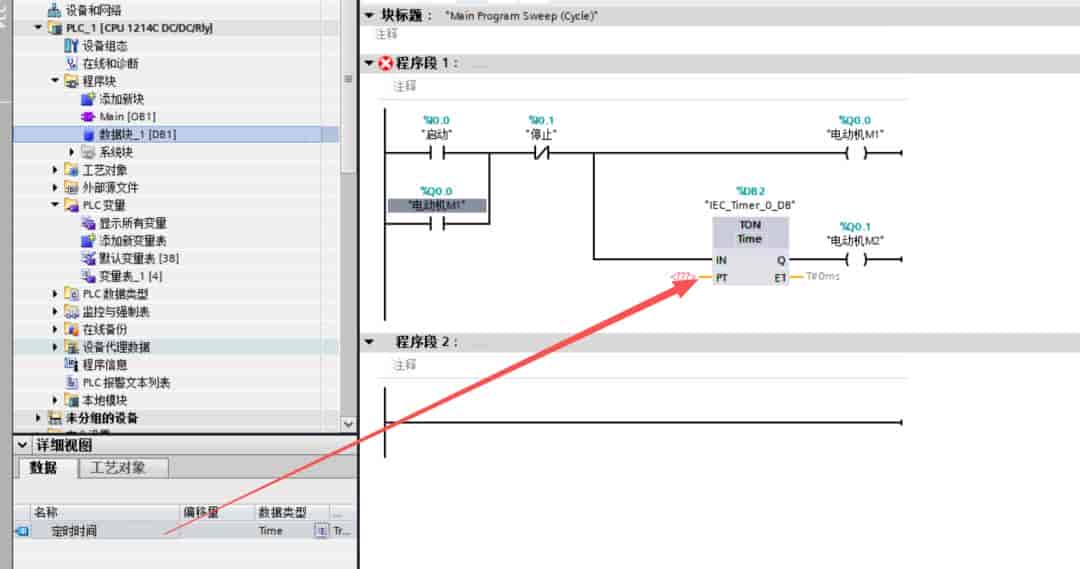Click the 工艺对象 technology objects folder icon

click(x=71, y=170)
